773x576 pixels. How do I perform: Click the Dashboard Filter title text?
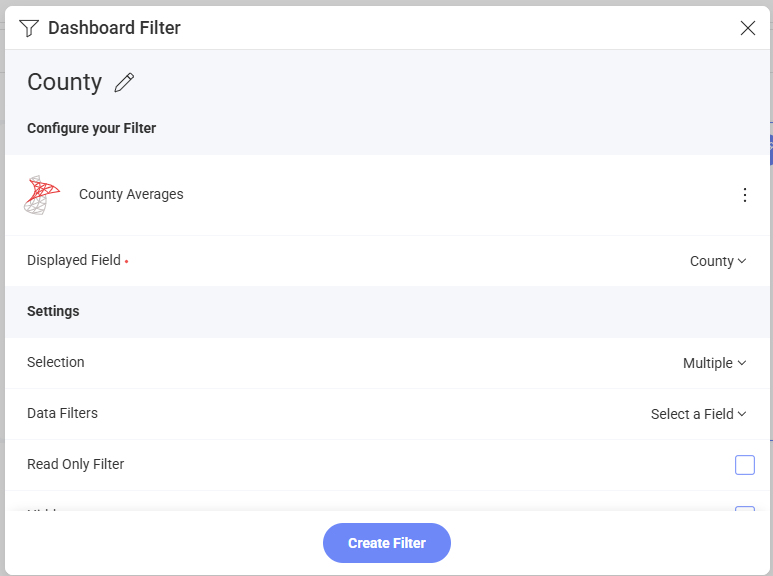114,28
